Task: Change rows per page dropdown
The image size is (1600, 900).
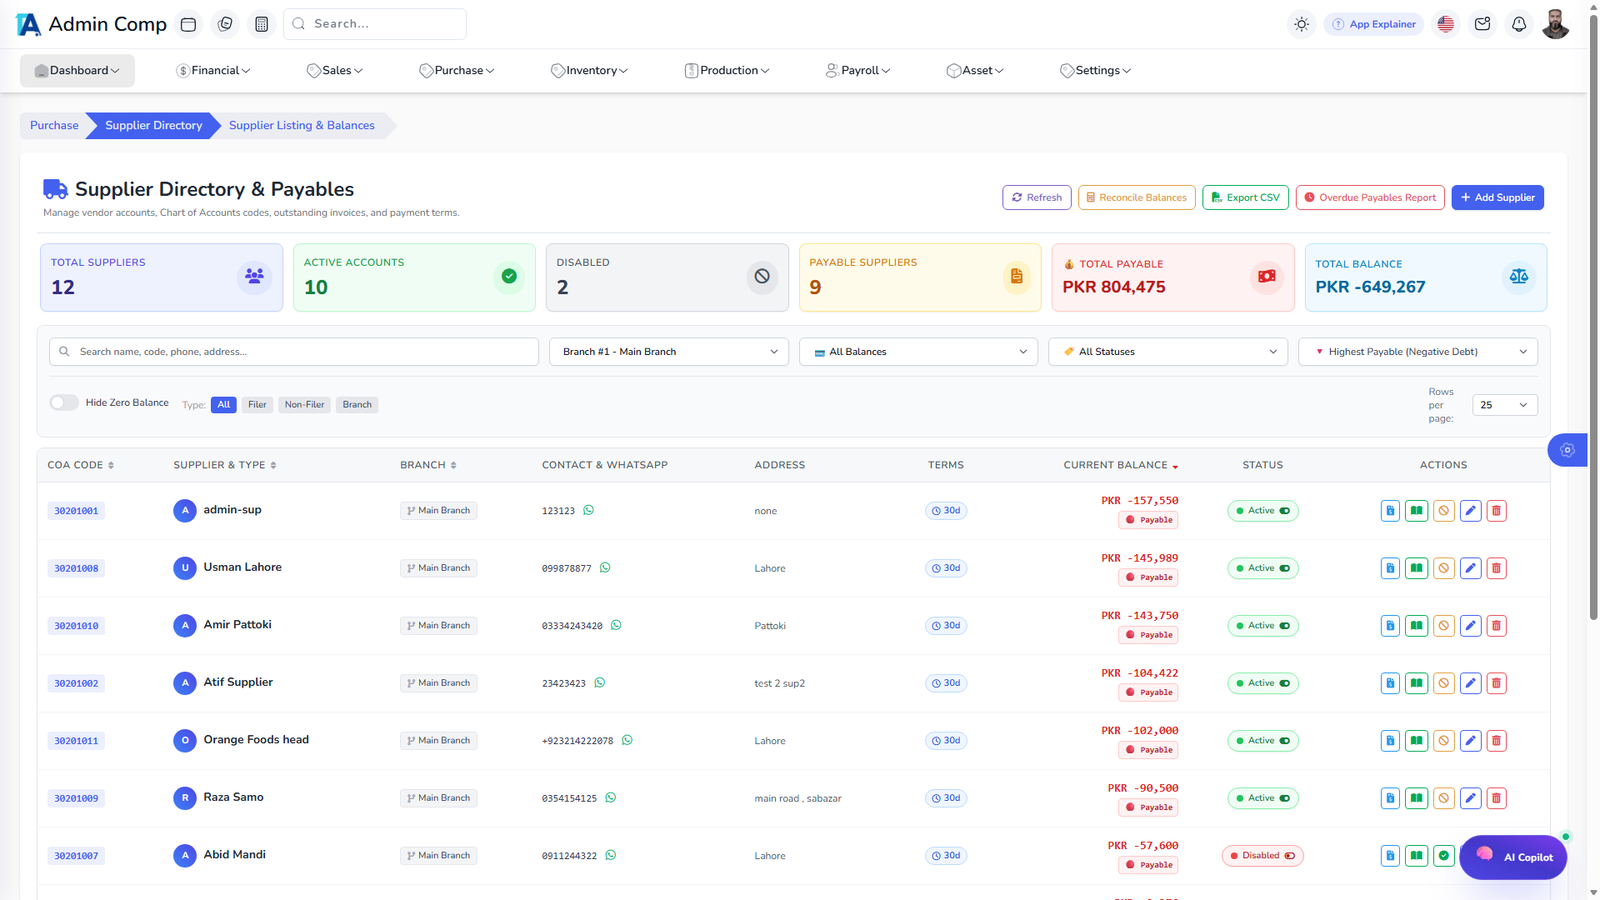Action: click(x=1505, y=405)
